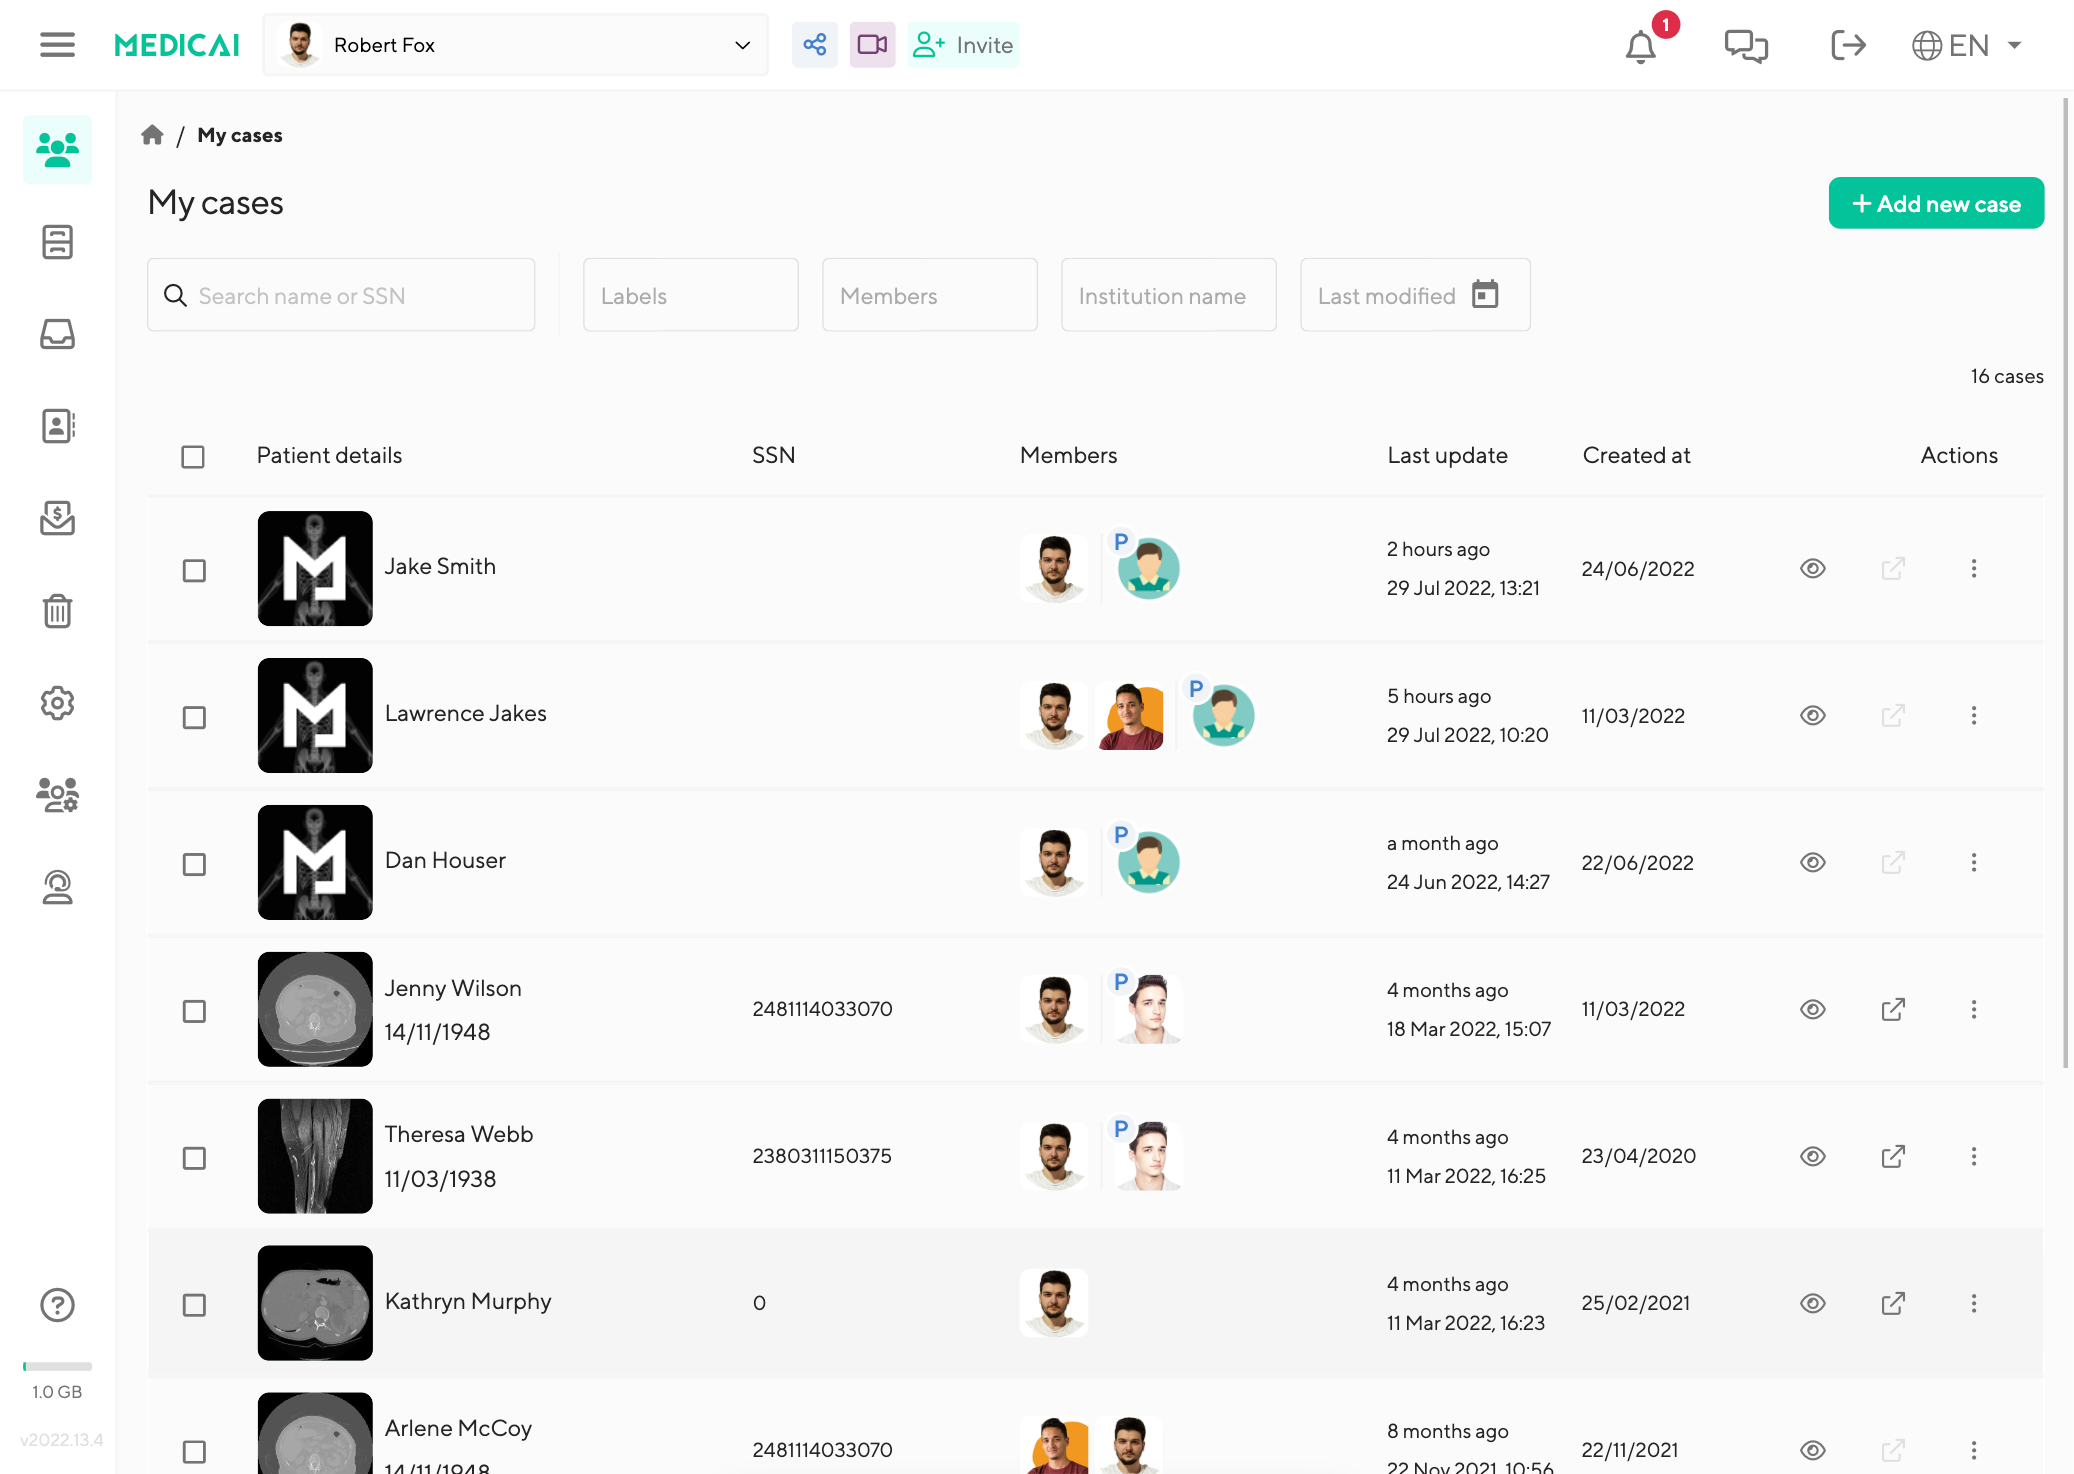
Task: Open the chat messages icon
Action: tap(1746, 45)
